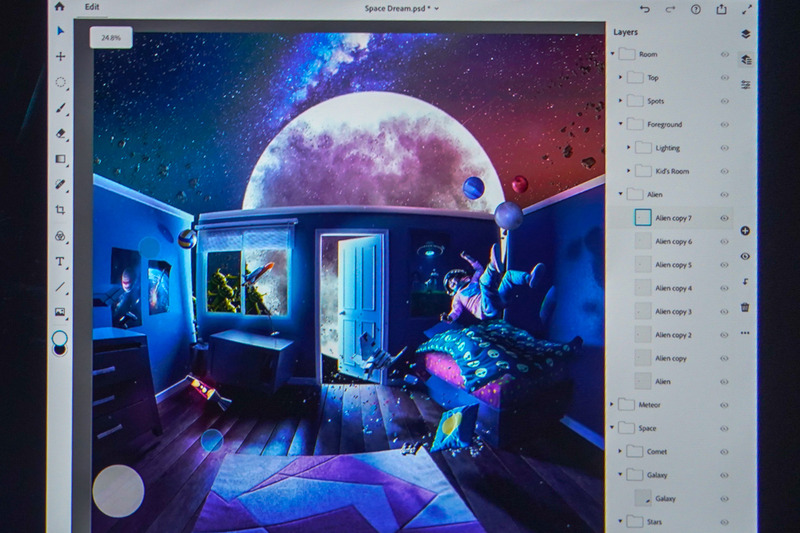
Task: Collapse the Foreground group
Action: [621, 124]
